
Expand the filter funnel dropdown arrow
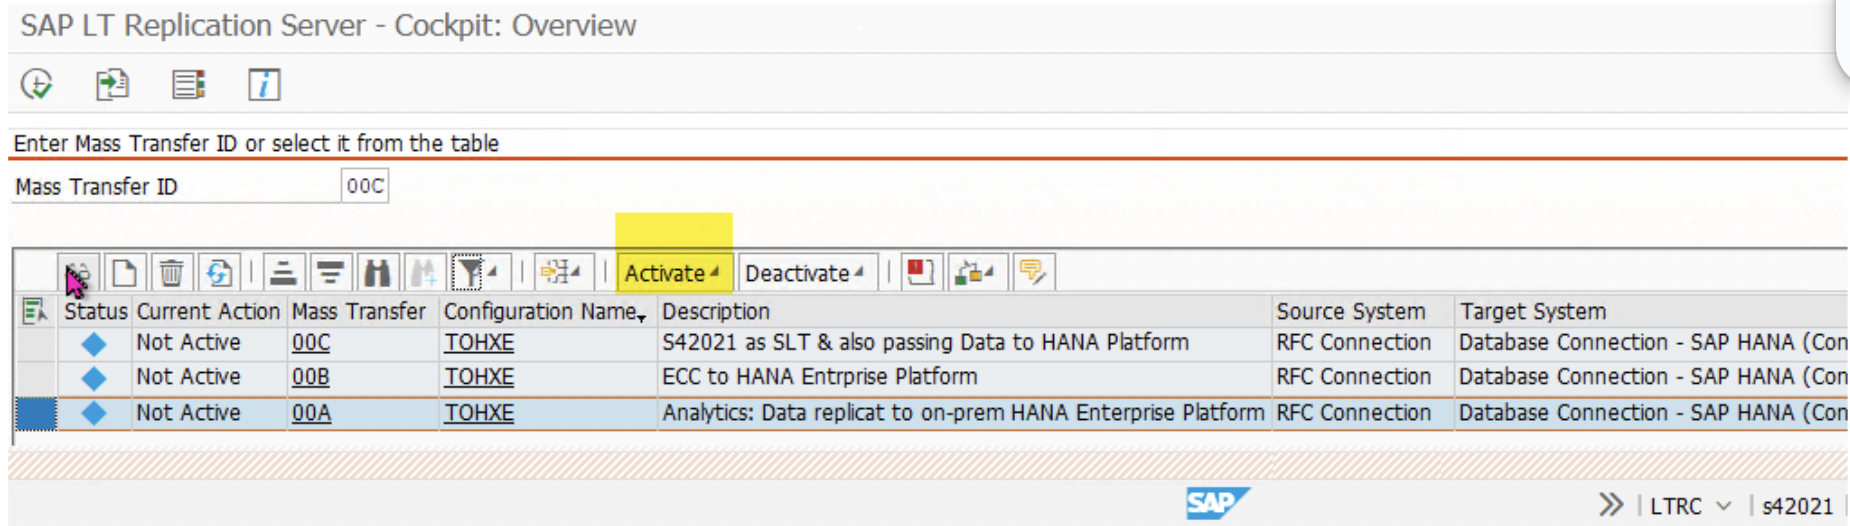[493, 271]
